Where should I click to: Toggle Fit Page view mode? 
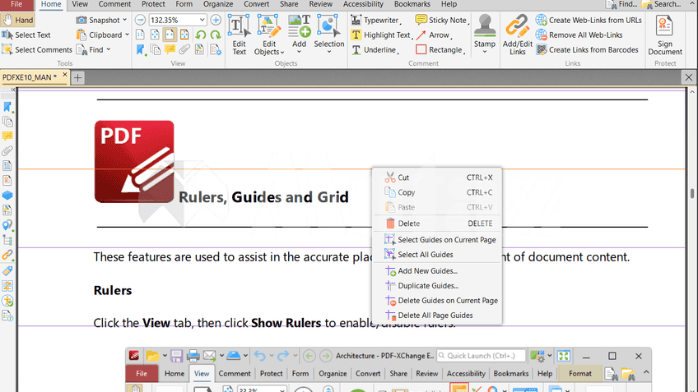tap(155, 35)
